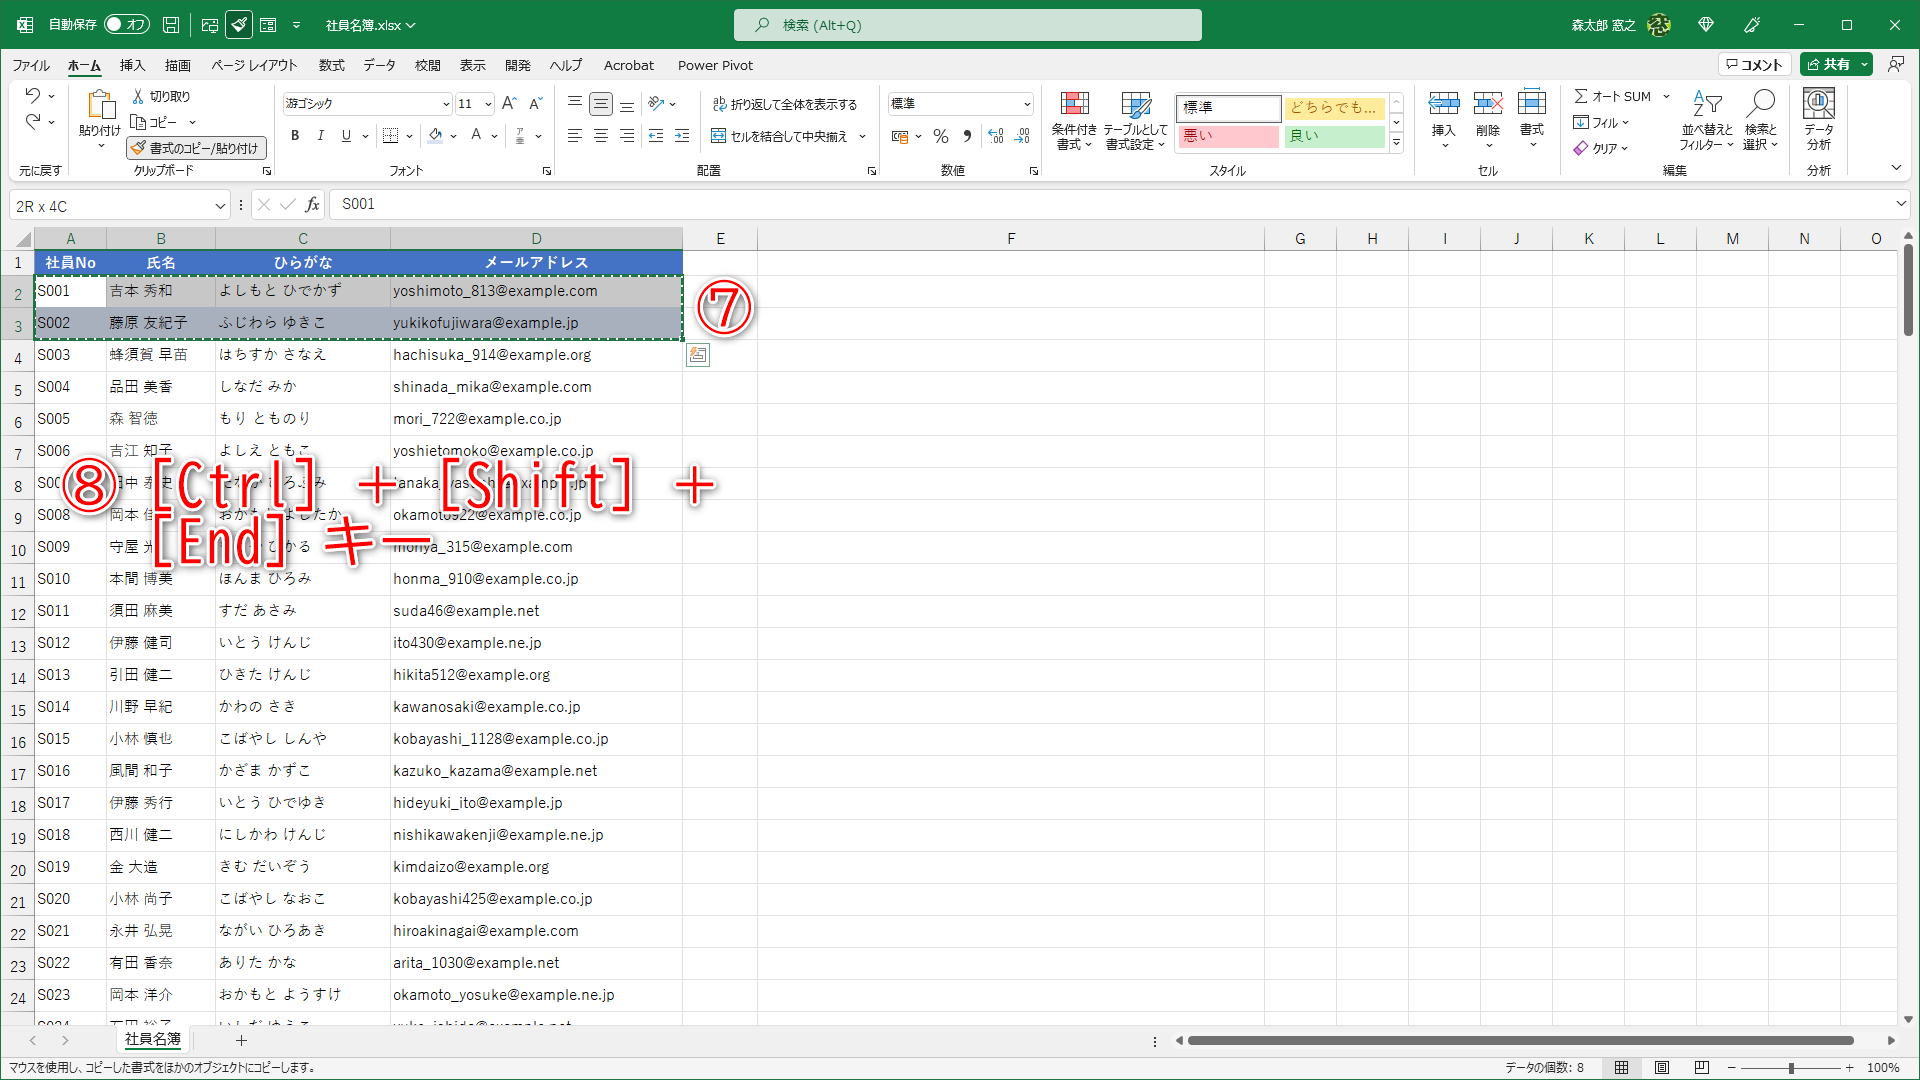Toggle Wrap Text for cells
Screen dimensions: 1920x1080
[x=784, y=104]
